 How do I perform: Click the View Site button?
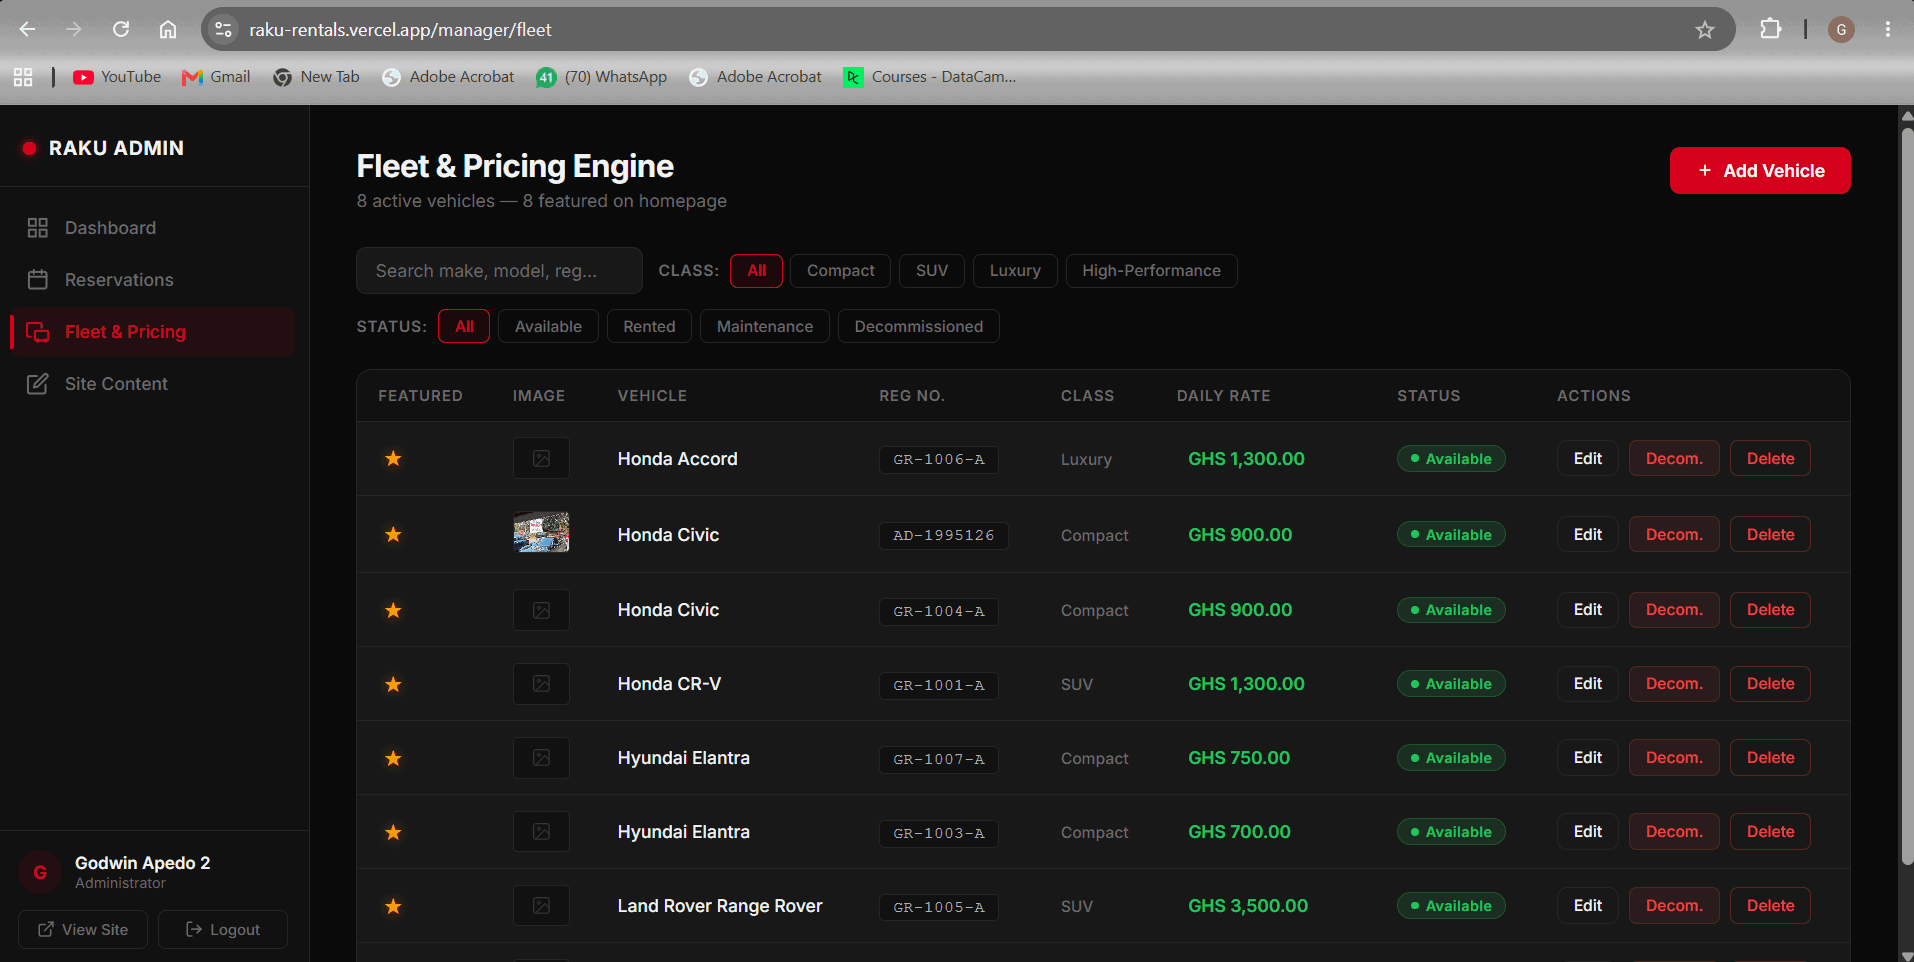pos(83,929)
